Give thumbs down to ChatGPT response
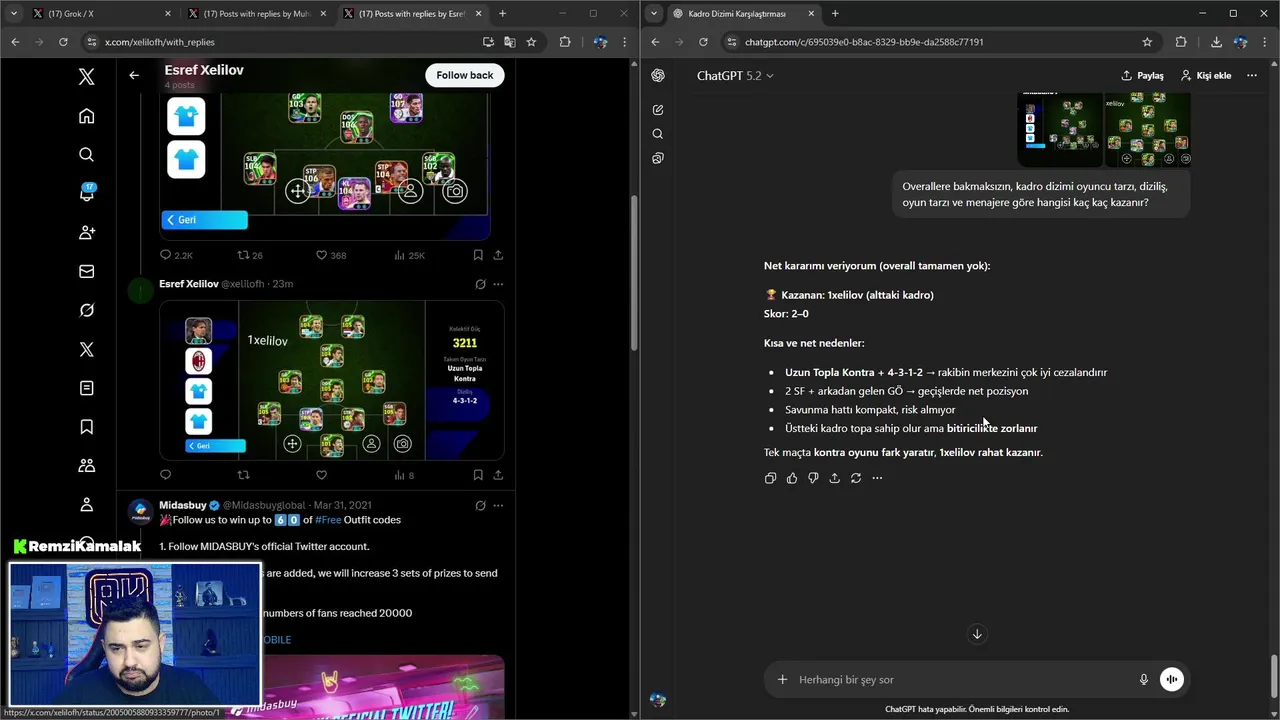Viewport: 1280px width, 720px height. coord(813,478)
